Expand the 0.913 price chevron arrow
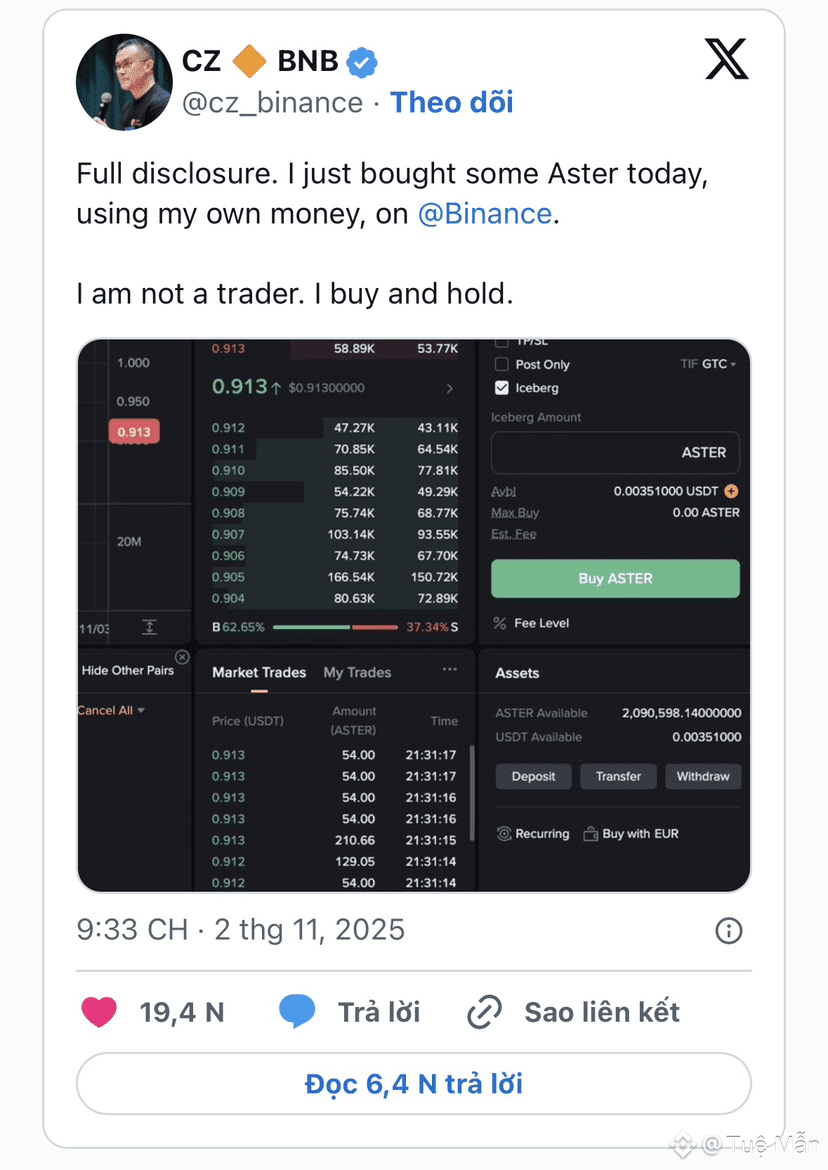The height and width of the screenshot is (1170, 828). click(450, 388)
